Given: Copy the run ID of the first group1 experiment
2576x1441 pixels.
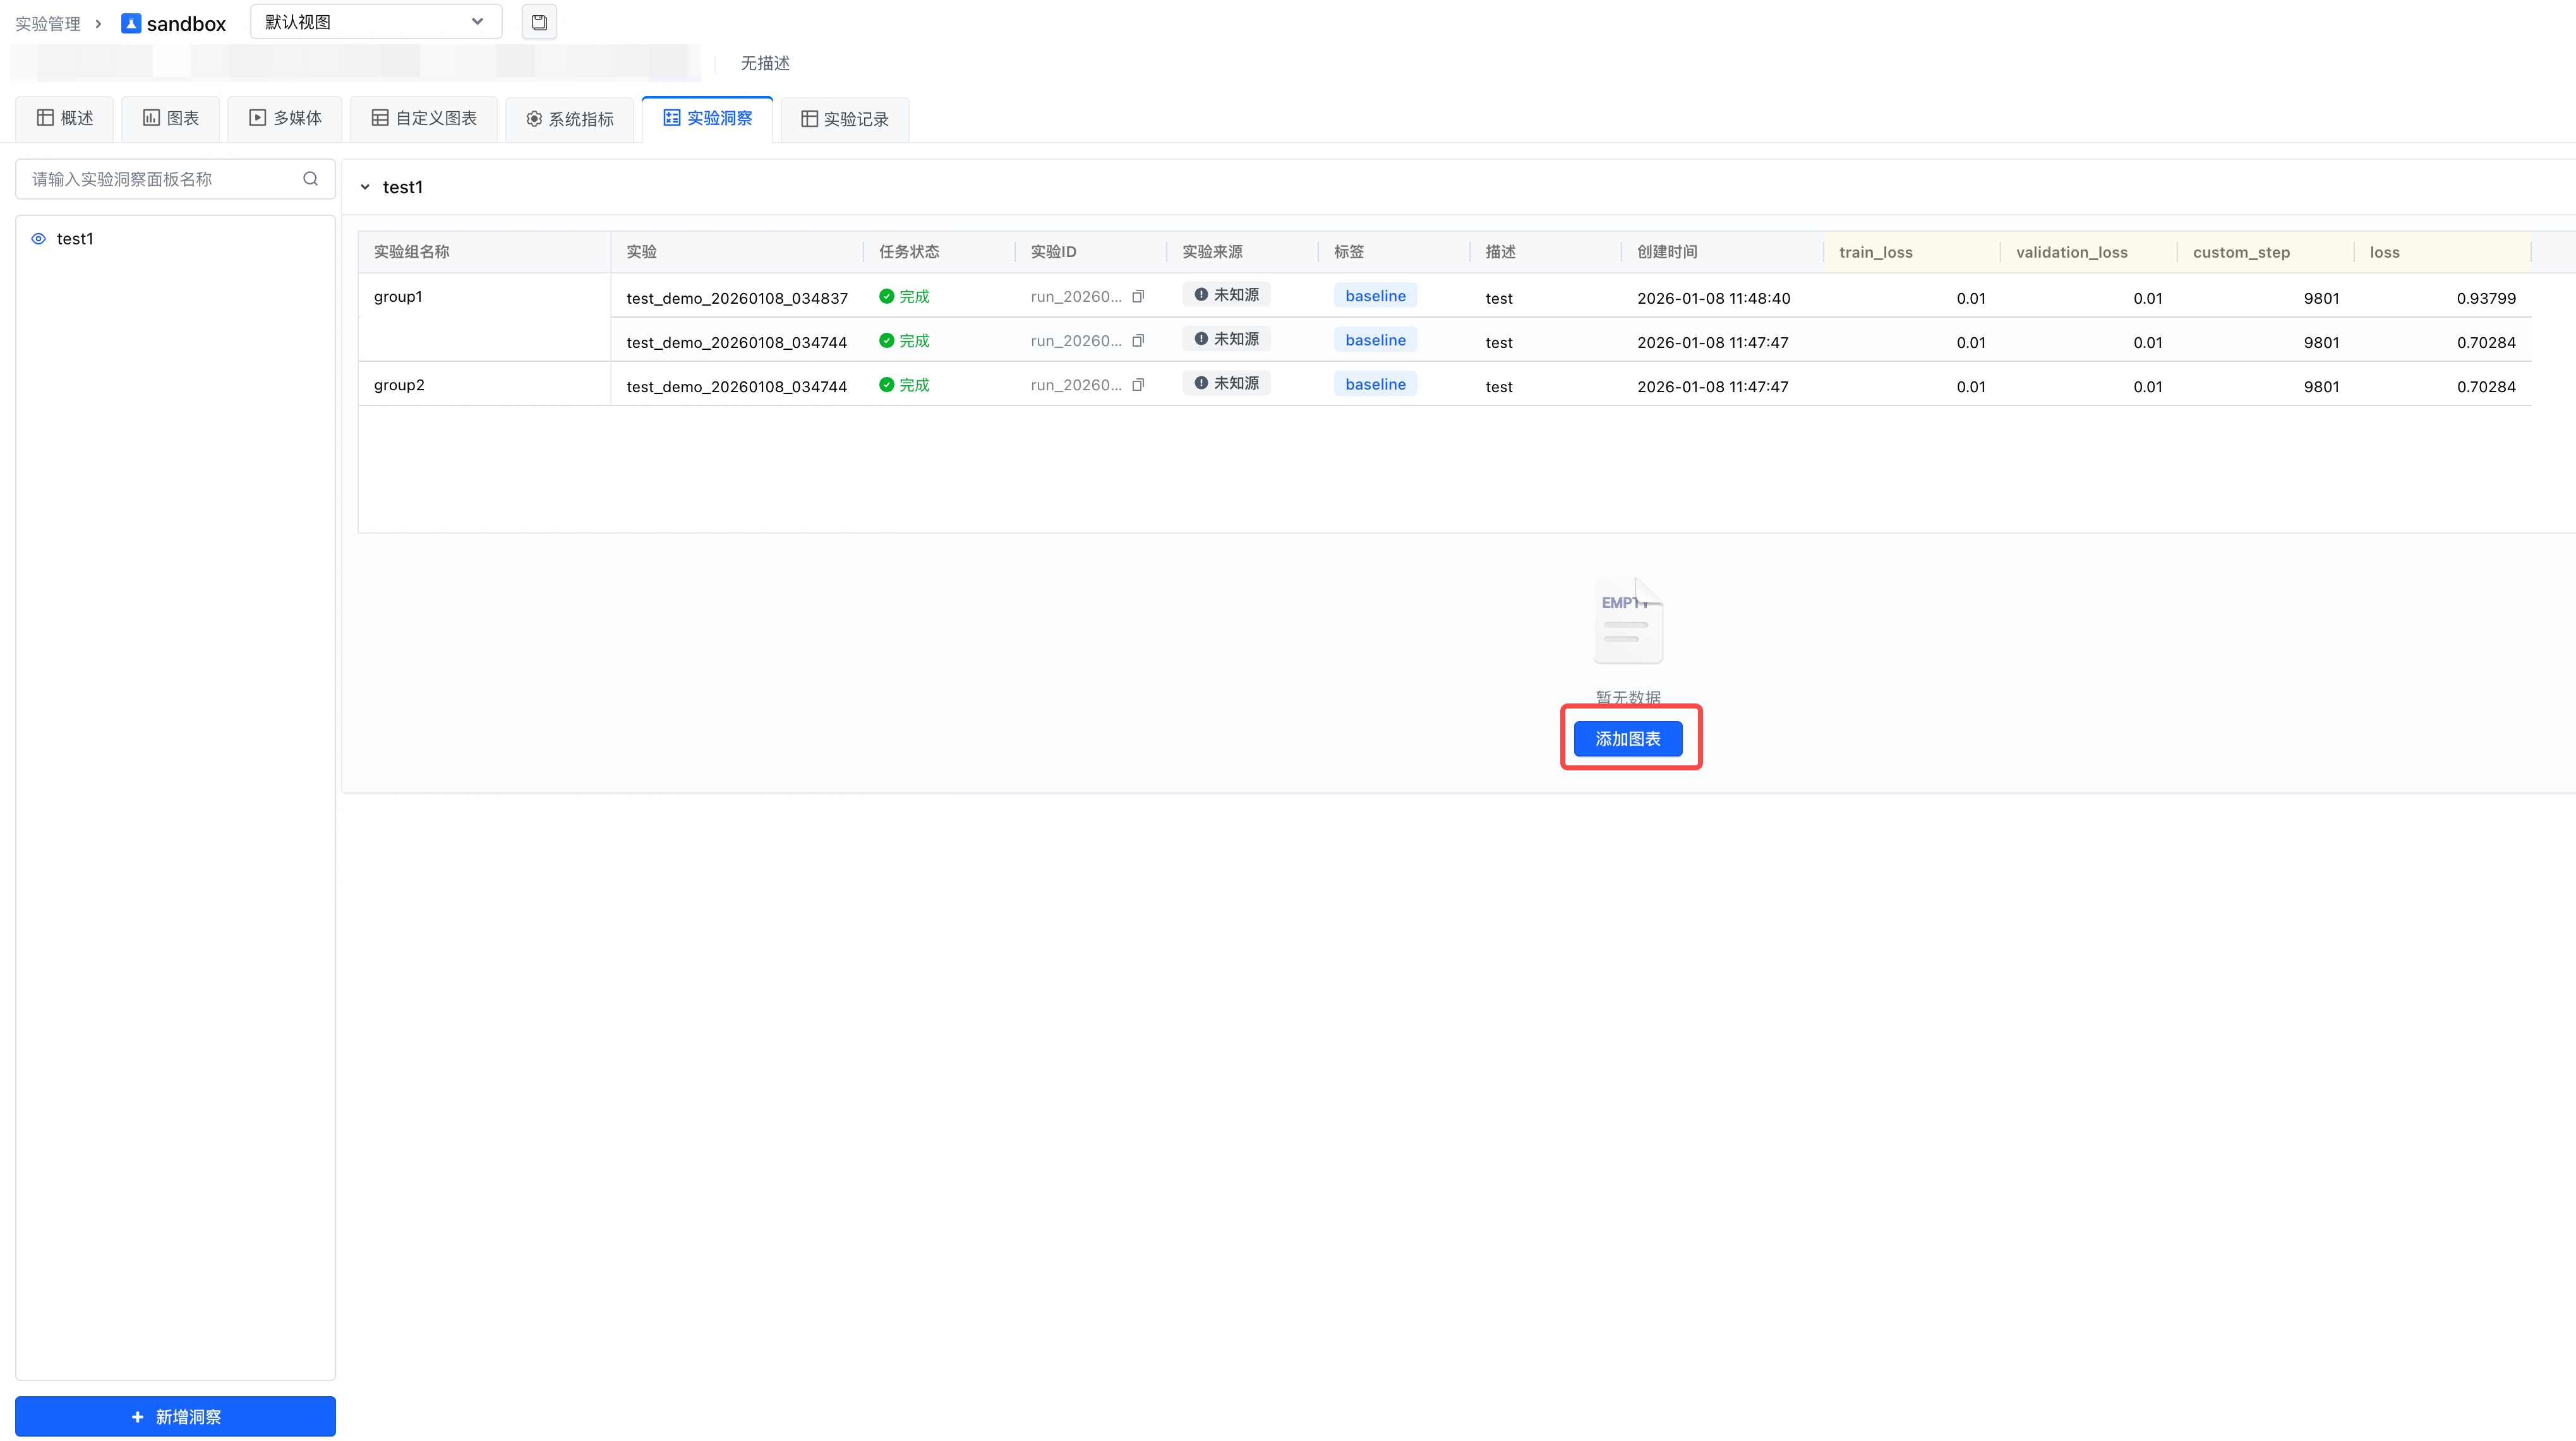Looking at the screenshot, I should pyautogui.click(x=1138, y=297).
